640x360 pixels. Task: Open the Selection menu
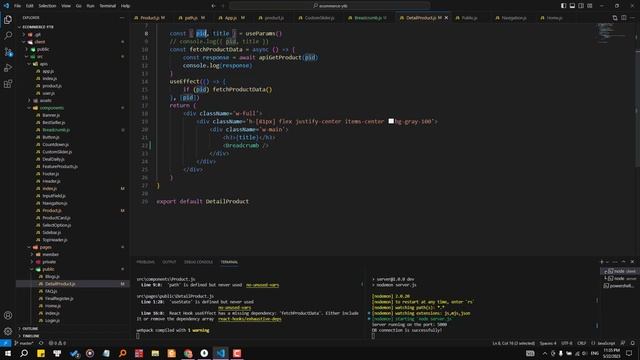coord(47,6)
